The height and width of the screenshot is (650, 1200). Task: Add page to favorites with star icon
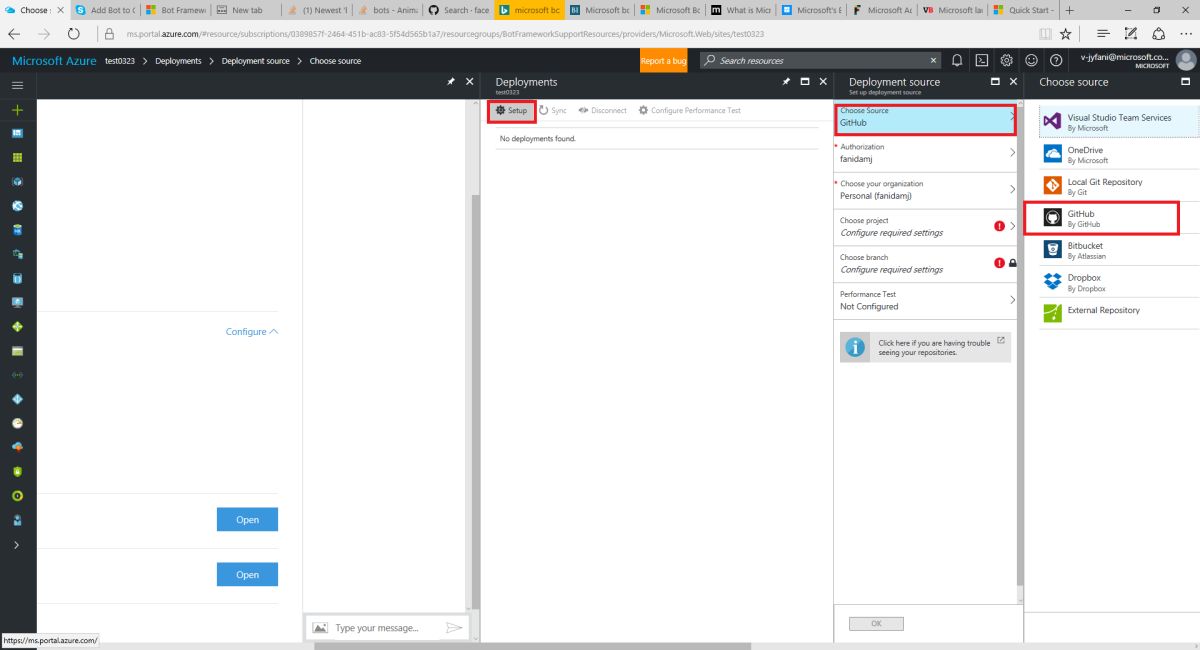click(x=1066, y=33)
